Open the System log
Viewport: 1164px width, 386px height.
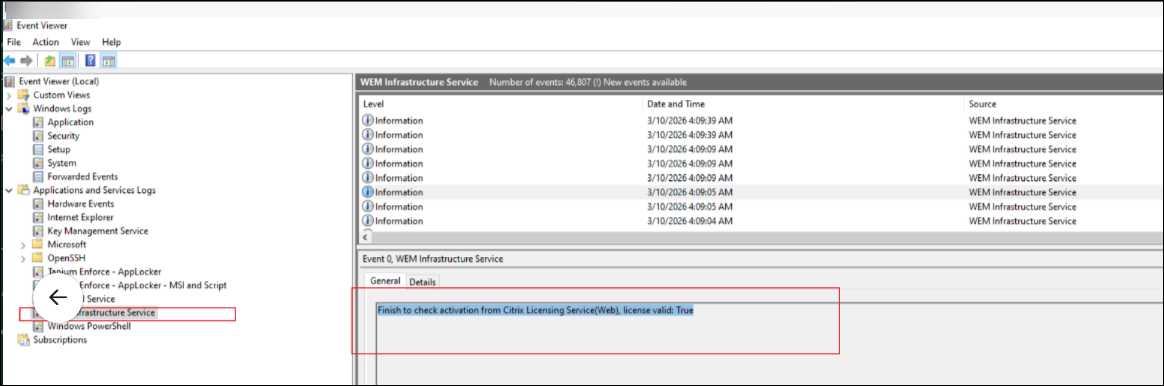pos(62,163)
